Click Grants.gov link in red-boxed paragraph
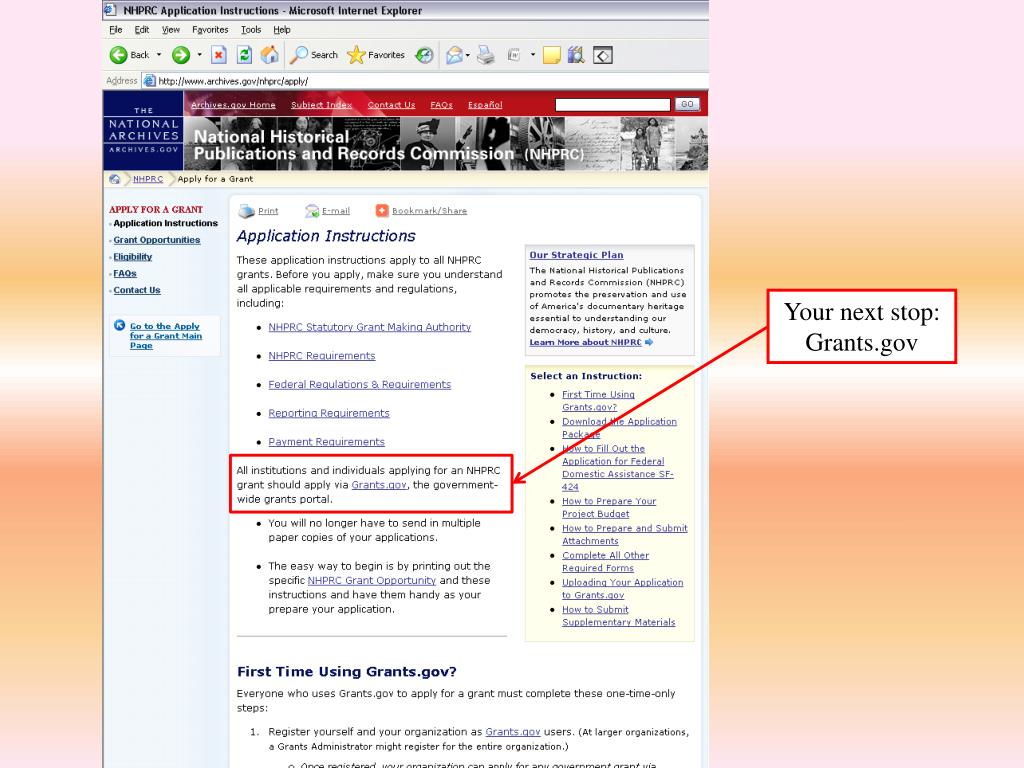The image size is (1024, 768). pyautogui.click(x=379, y=485)
